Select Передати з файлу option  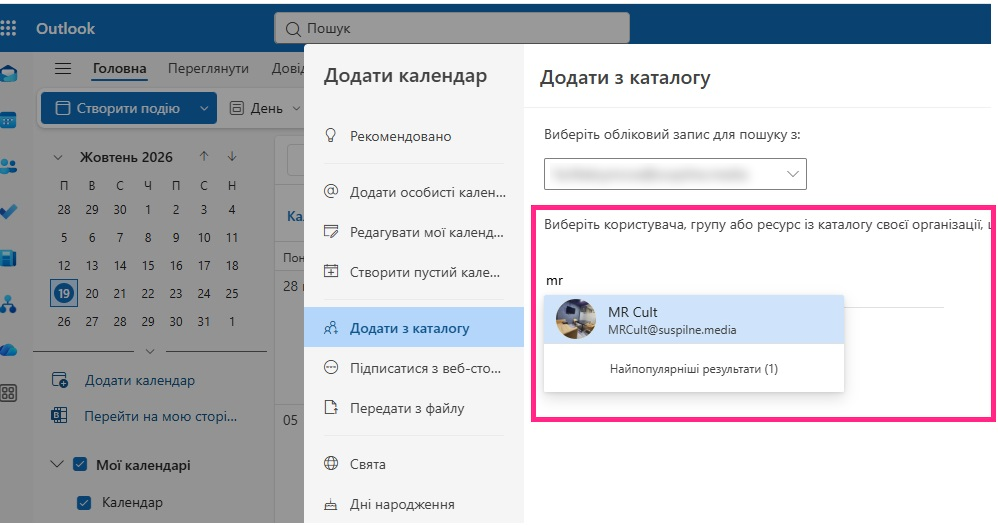pyautogui.click(x=414, y=408)
